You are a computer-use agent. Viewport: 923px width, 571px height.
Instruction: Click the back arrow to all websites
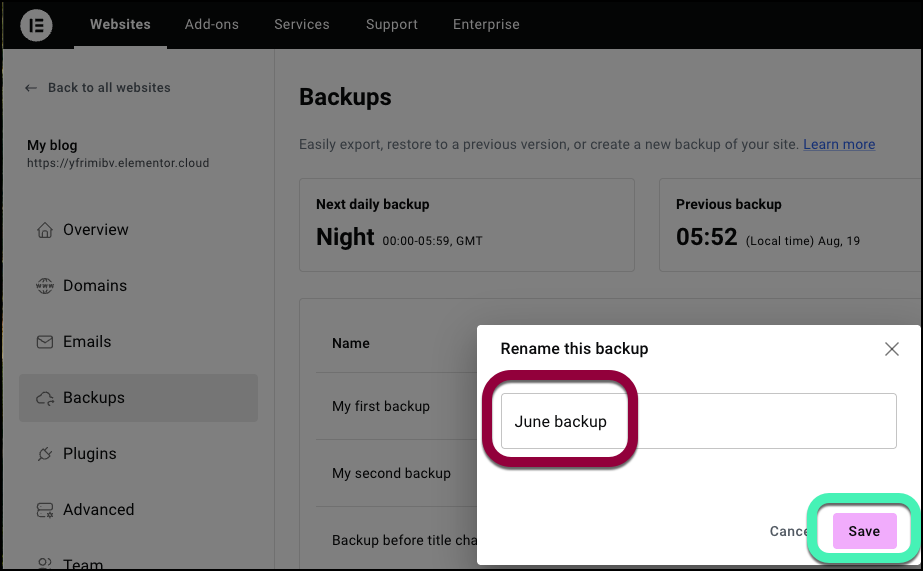tap(31, 88)
